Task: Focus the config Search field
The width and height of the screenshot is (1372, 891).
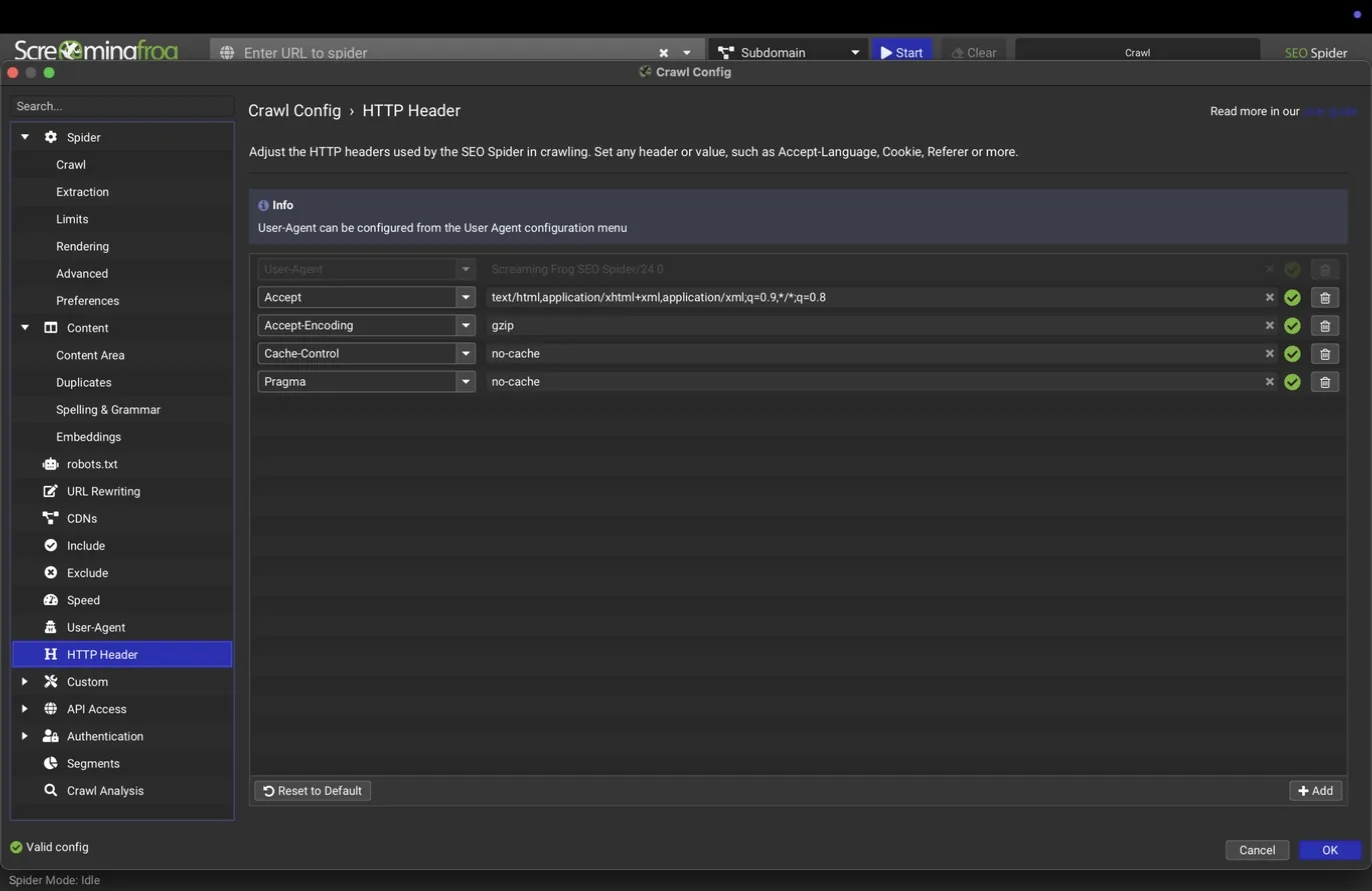Action: (x=122, y=106)
